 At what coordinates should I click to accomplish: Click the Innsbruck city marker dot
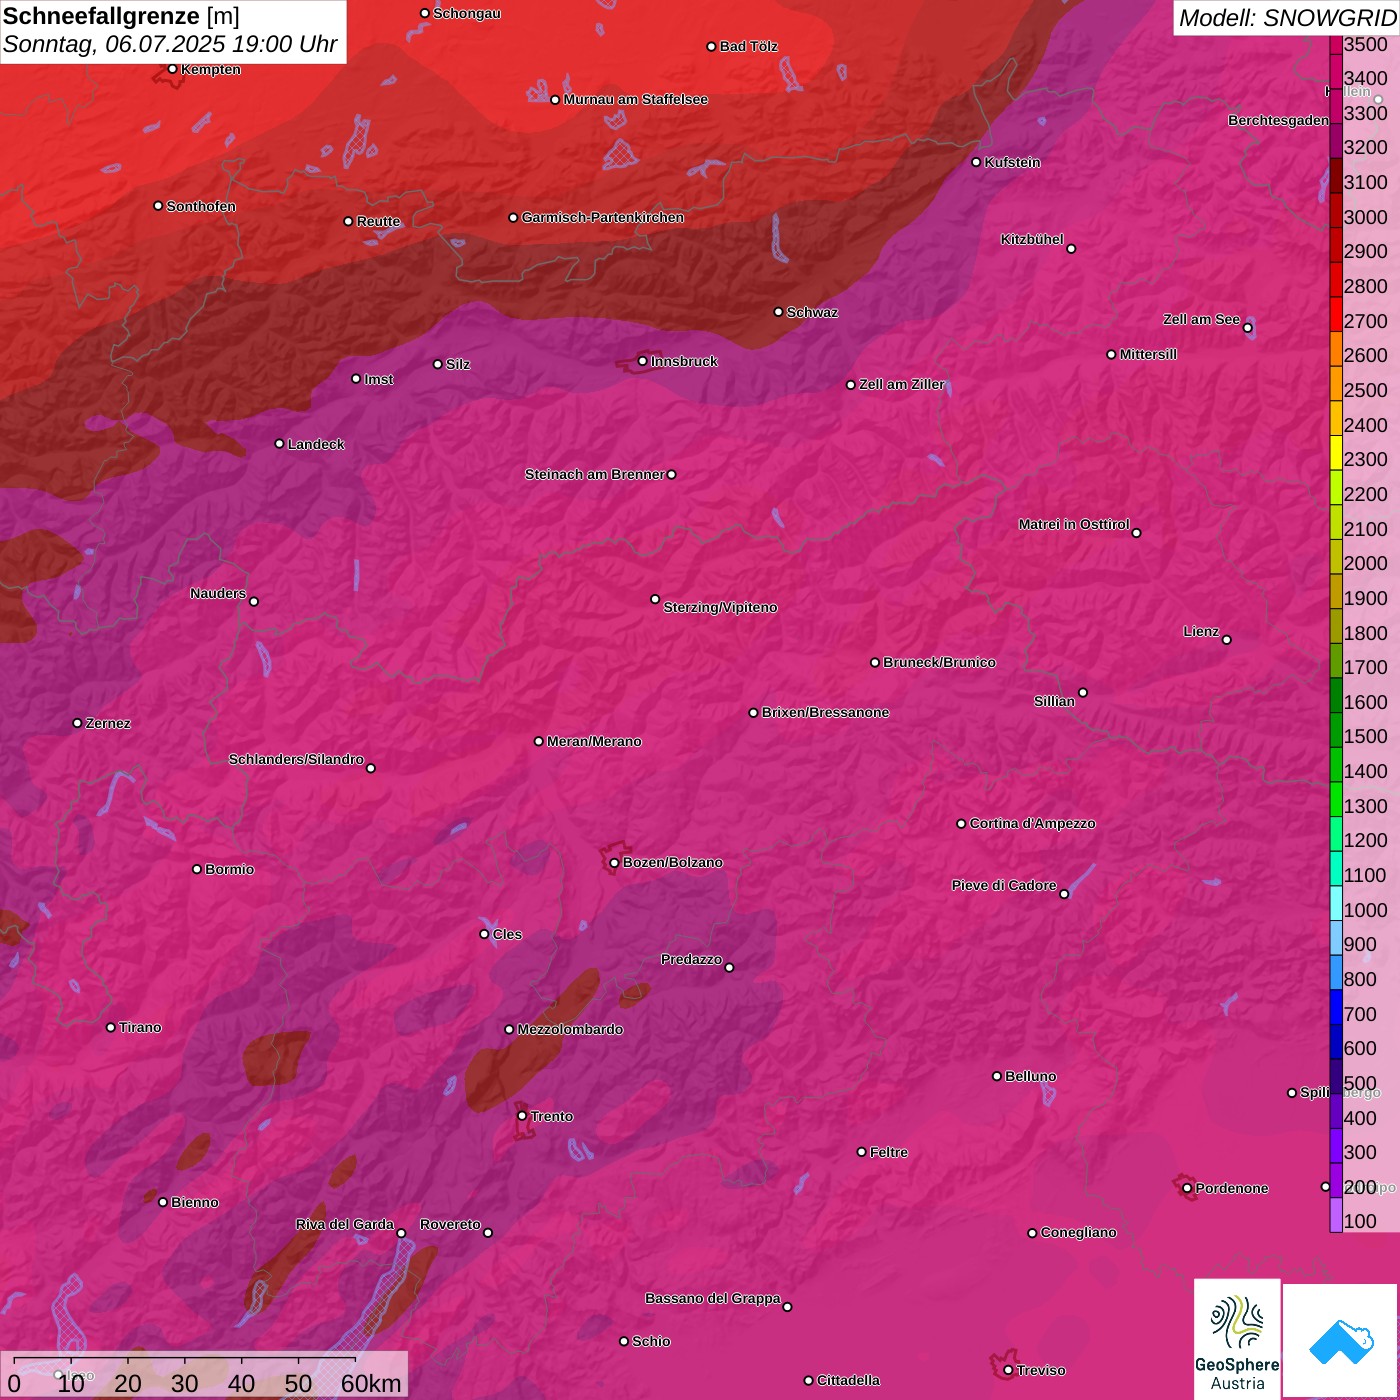tap(643, 361)
